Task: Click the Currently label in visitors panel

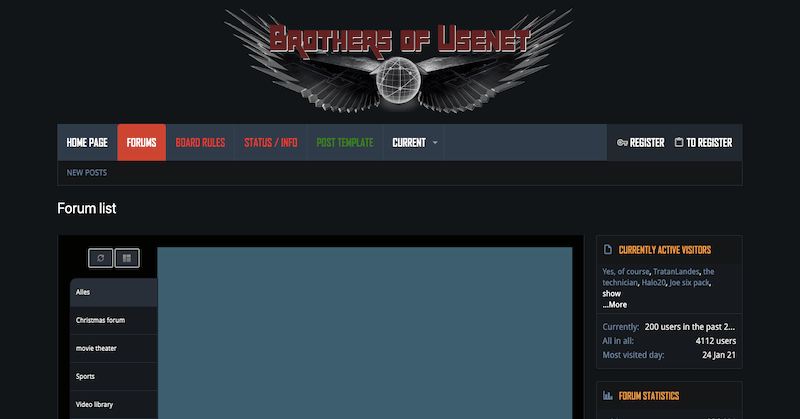Action: pyautogui.click(x=620, y=327)
